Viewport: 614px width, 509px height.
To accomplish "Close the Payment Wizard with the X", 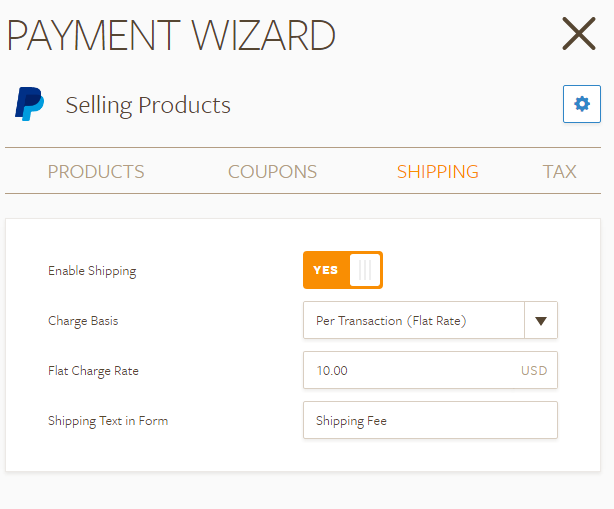I will [x=579, y=34].
